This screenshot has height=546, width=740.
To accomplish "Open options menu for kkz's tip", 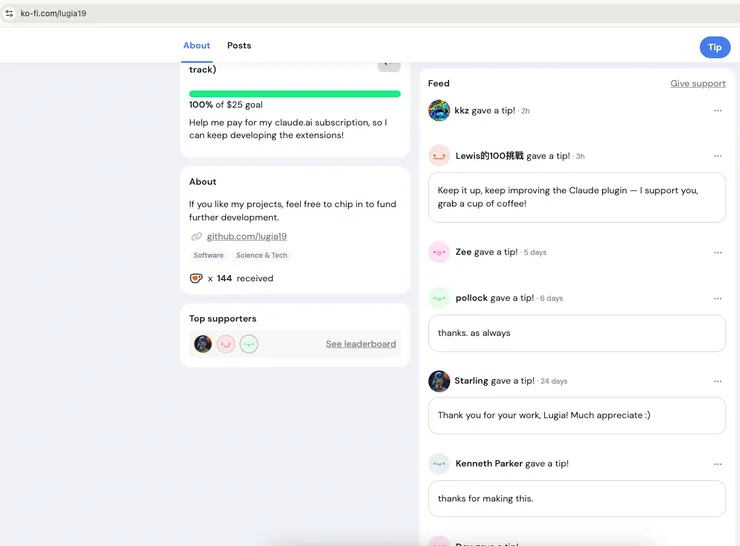I will click(x=718, y=110).
